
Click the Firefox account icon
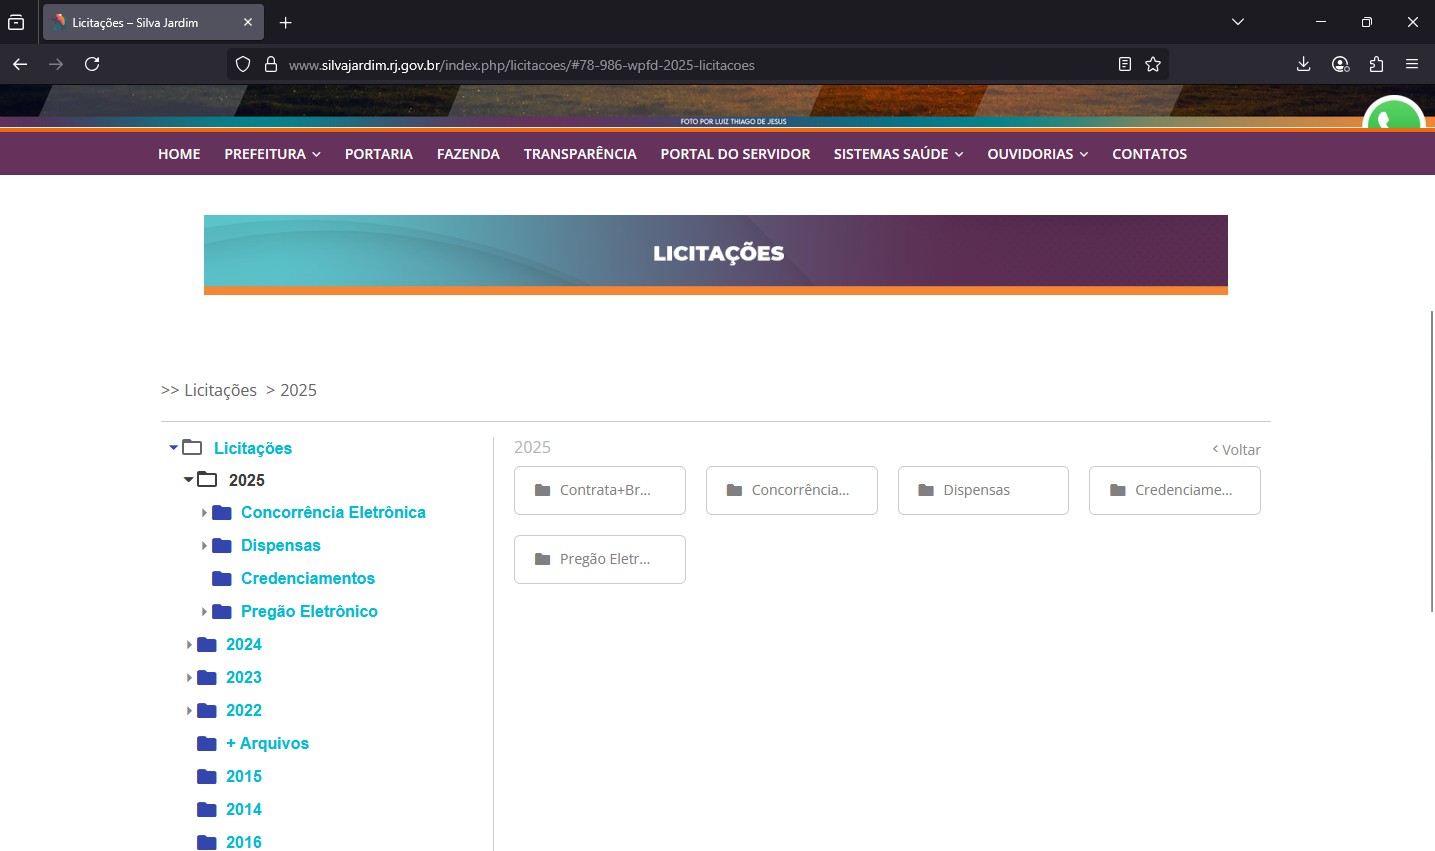1340,64
